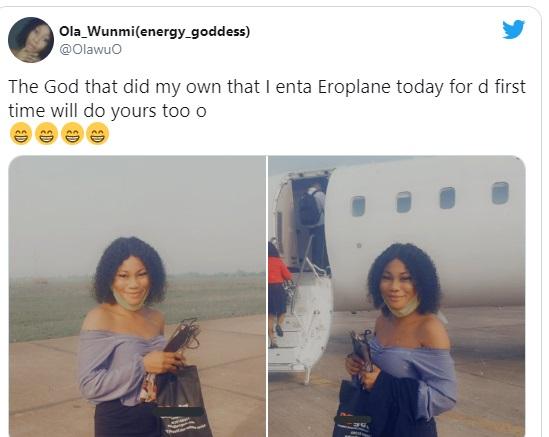Click the third grinning emoji
This screenshot has height=437, width=549.
72,134
